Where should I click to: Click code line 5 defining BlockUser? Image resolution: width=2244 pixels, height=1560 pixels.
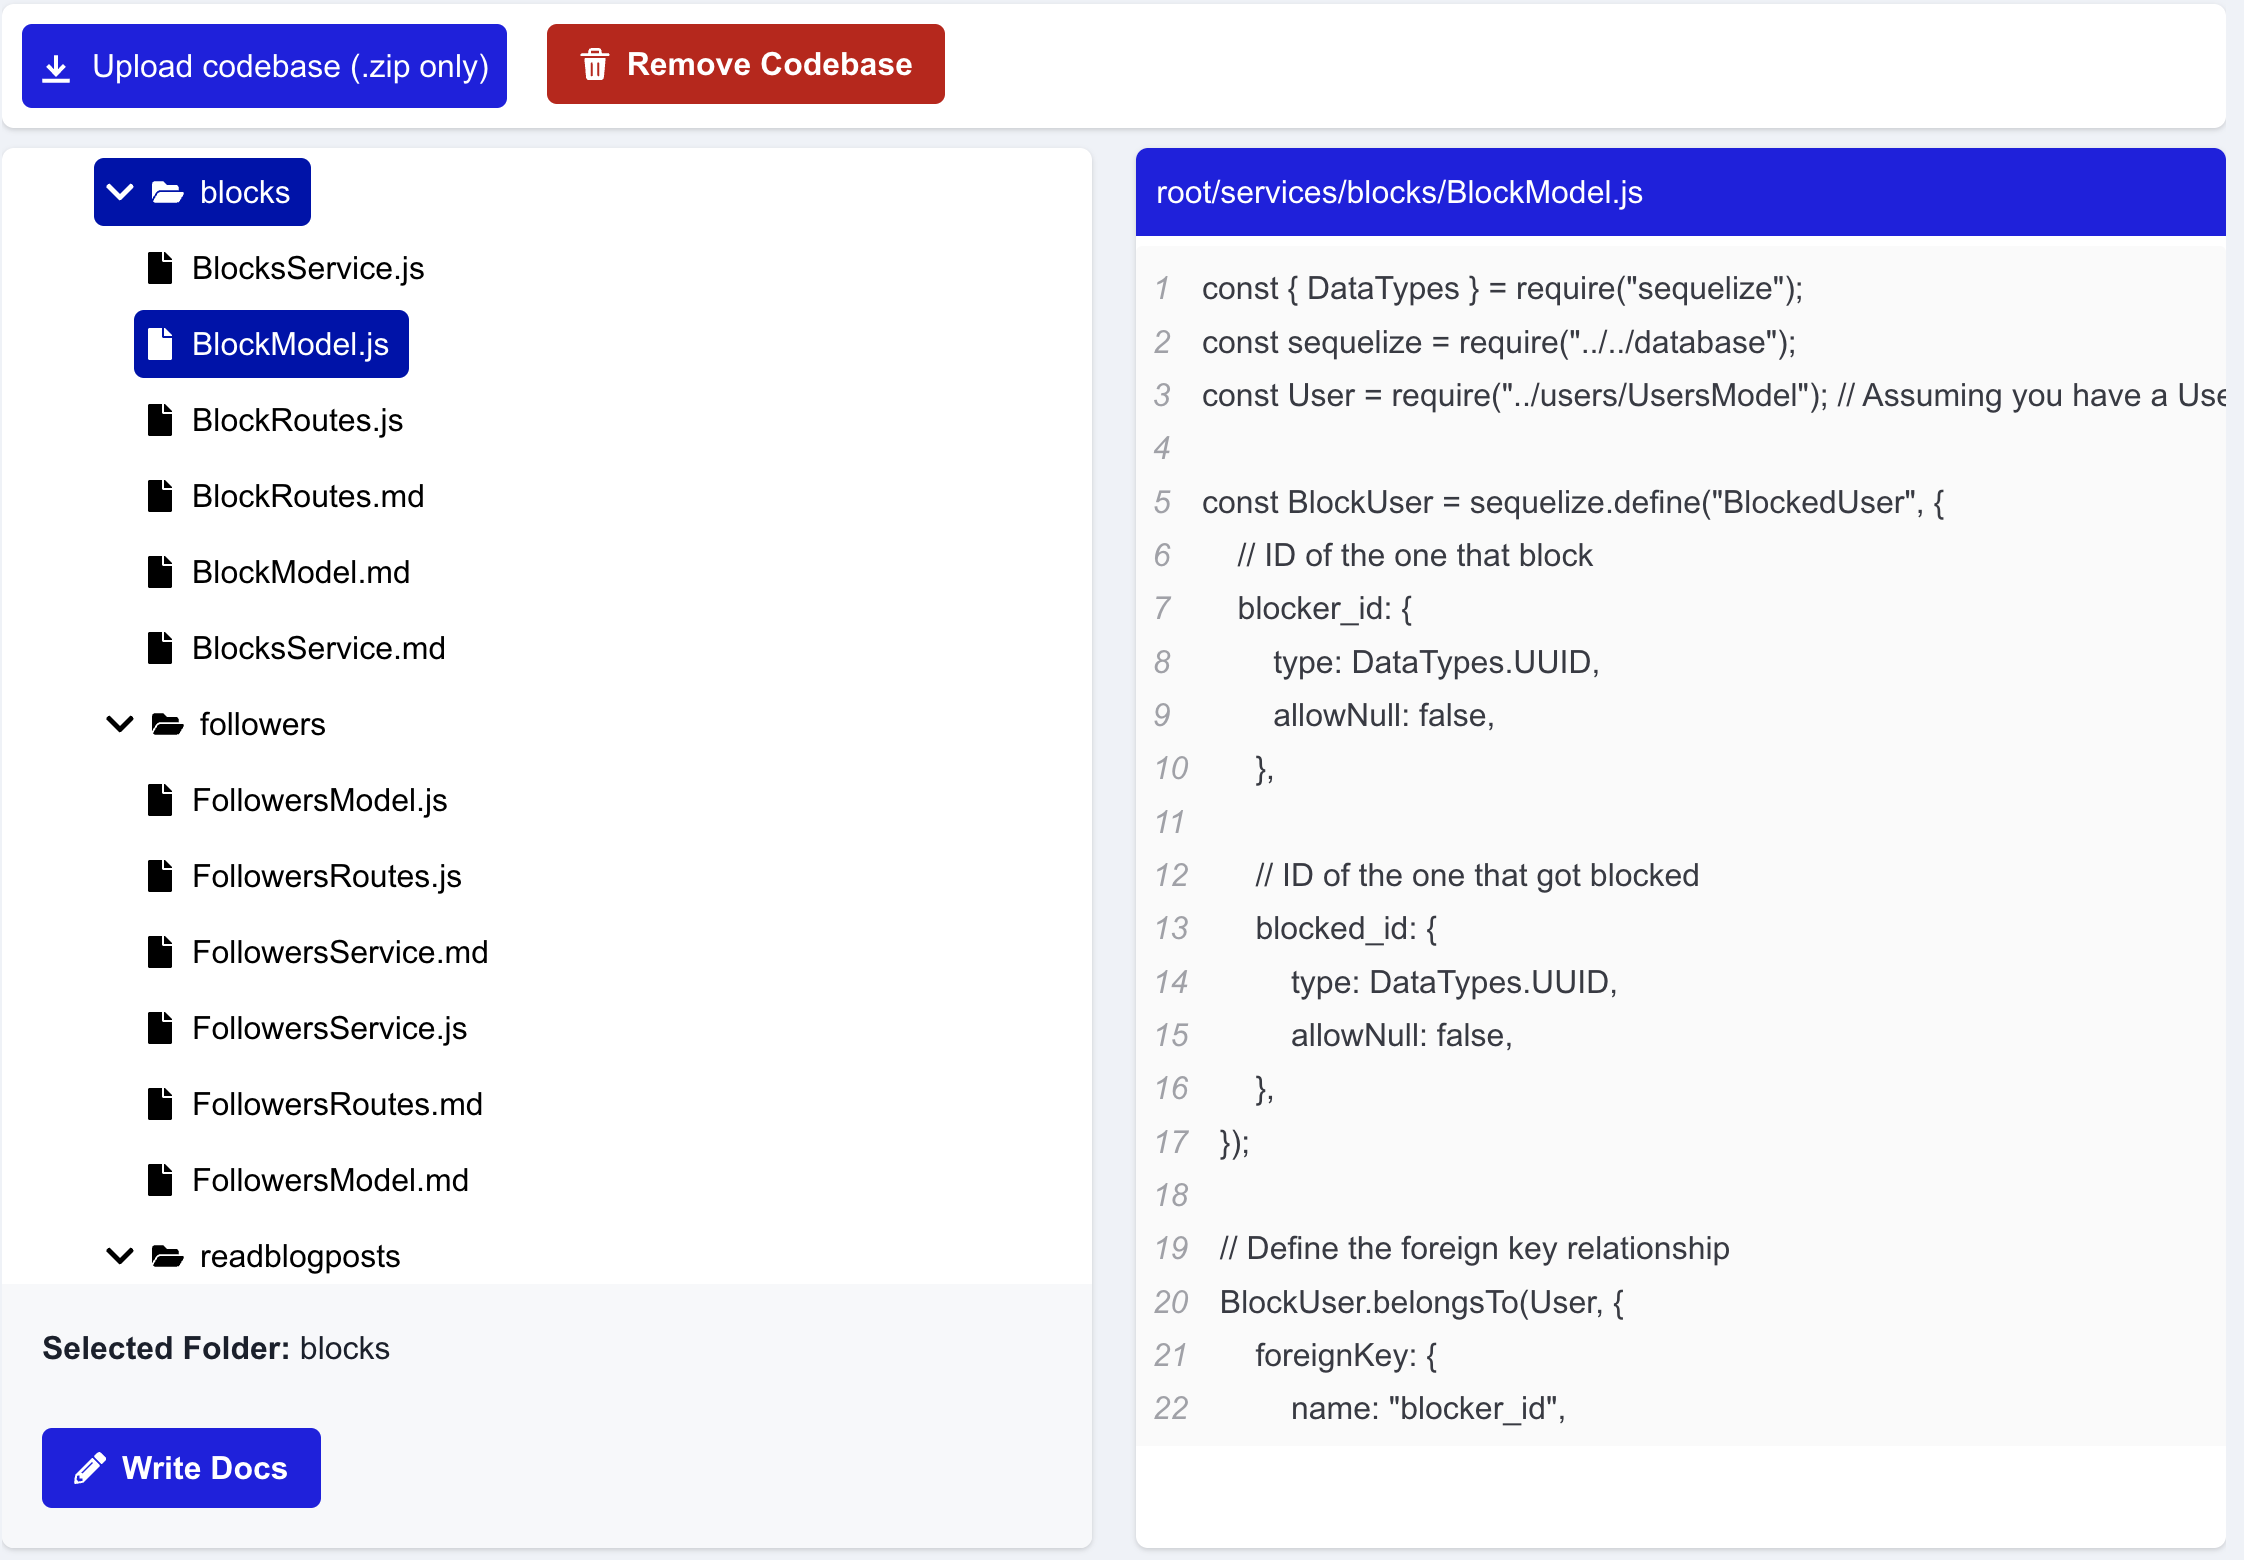(x=1572, y=502)
